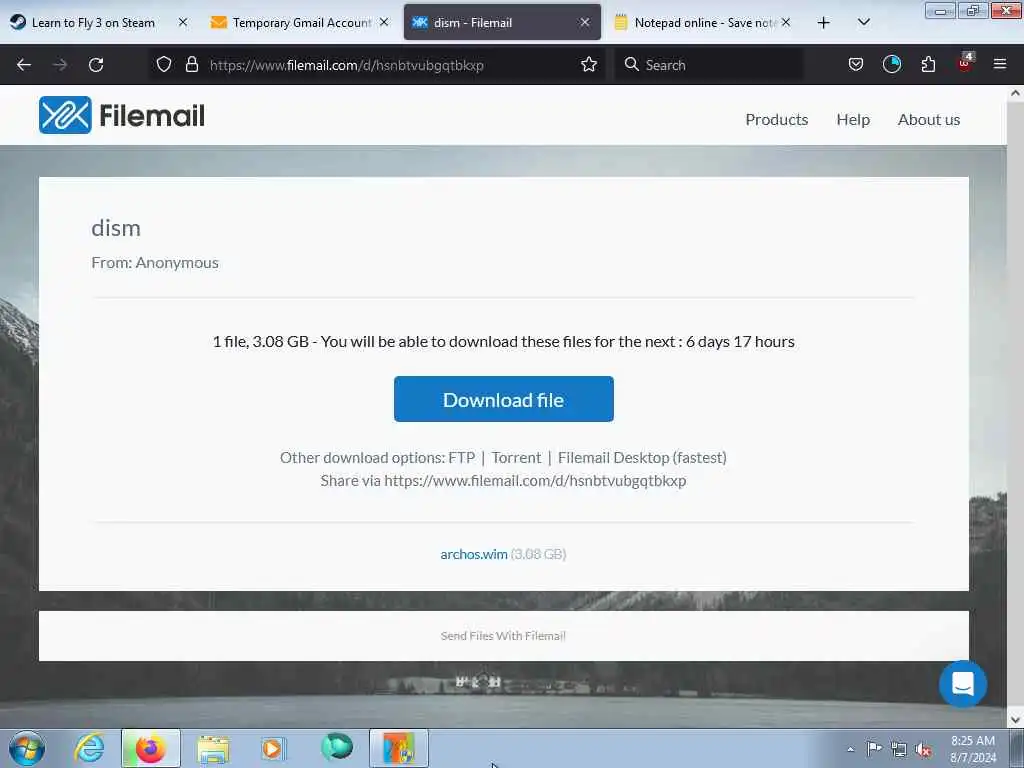Click the browser back arrow
The image size is (1024, 768).
tap(24, 65)
